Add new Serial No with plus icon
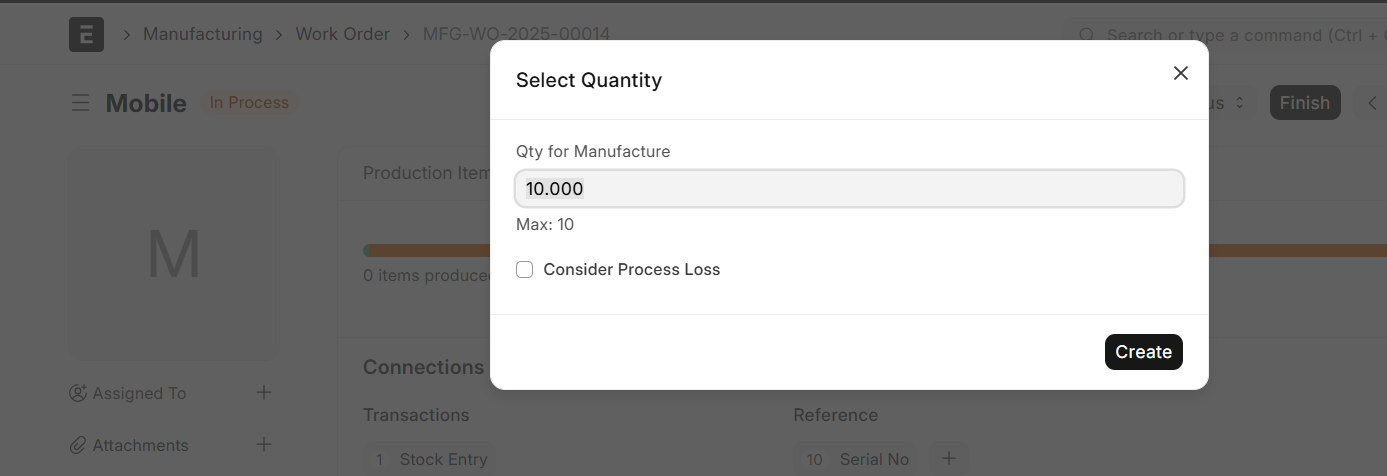 (949, 459)
